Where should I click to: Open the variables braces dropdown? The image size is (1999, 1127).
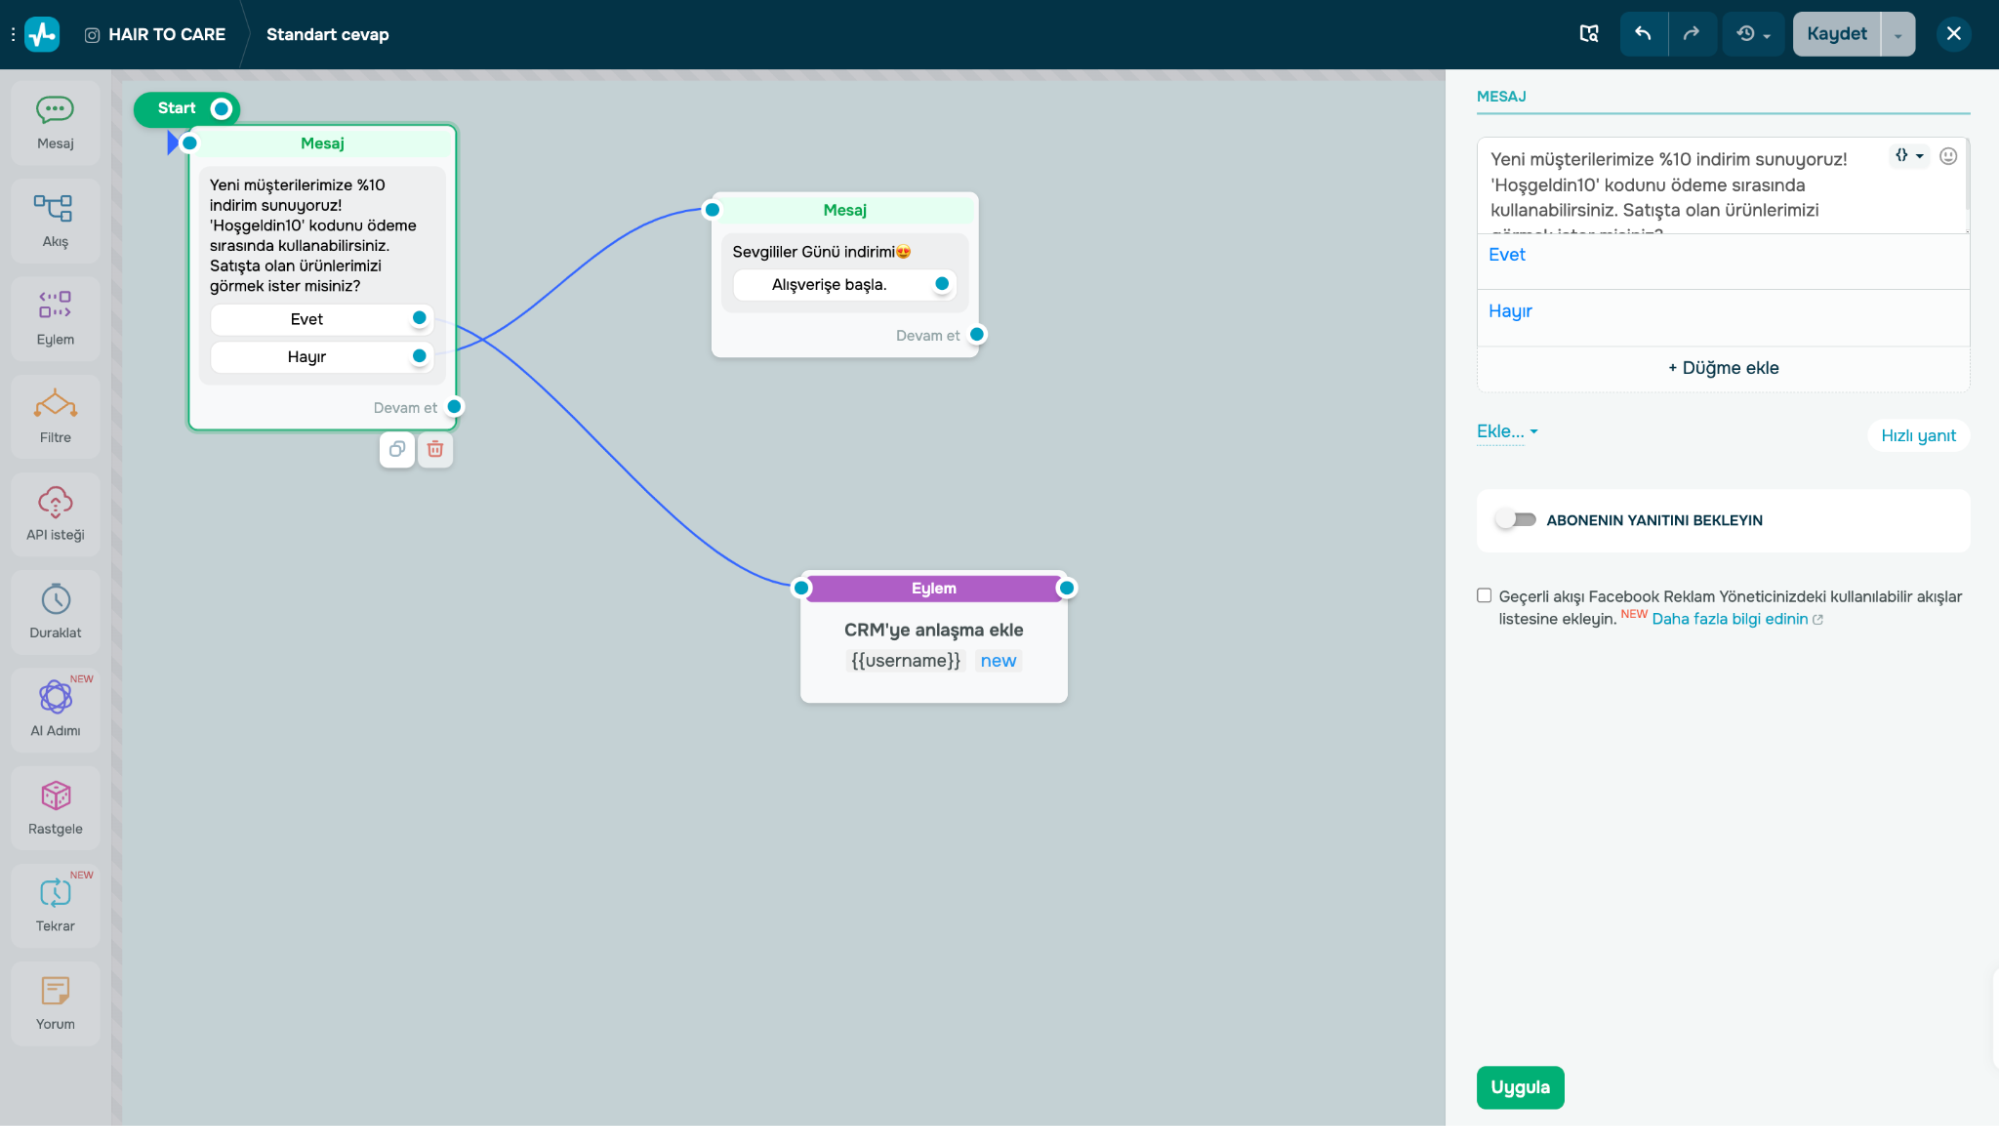click(1908, 156)
